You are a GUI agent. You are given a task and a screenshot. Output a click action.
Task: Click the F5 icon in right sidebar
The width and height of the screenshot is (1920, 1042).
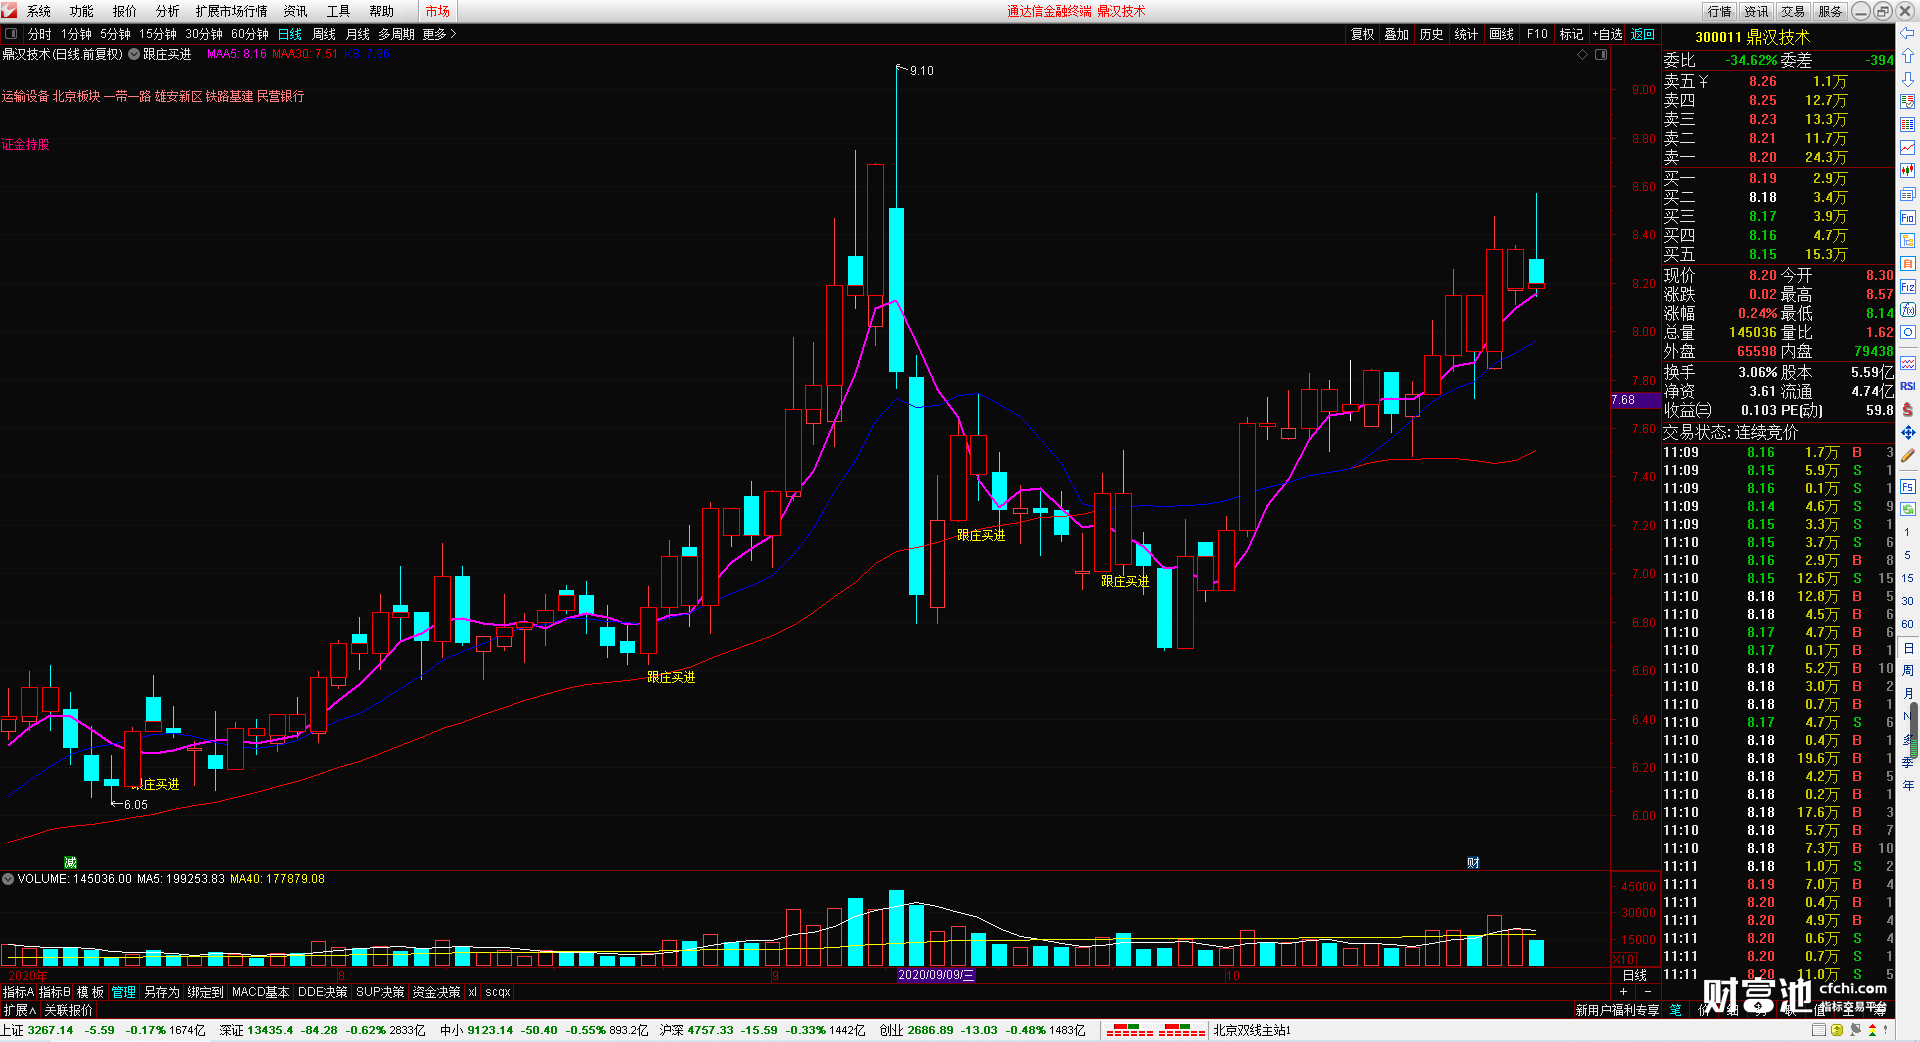point(1907,486)
